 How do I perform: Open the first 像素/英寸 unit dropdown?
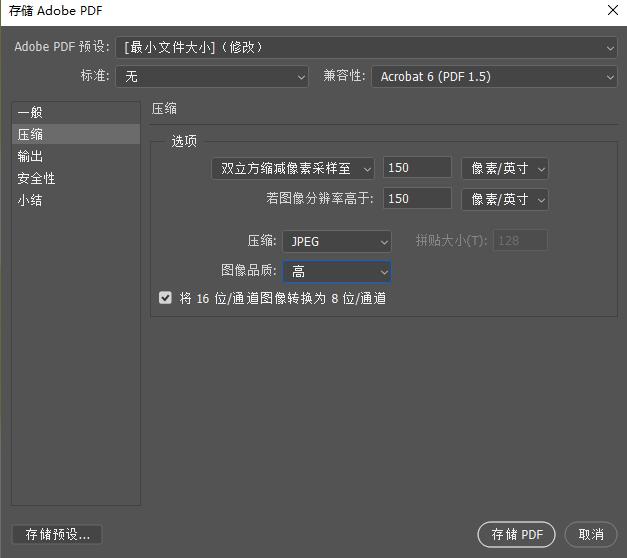tap(505, 169)
